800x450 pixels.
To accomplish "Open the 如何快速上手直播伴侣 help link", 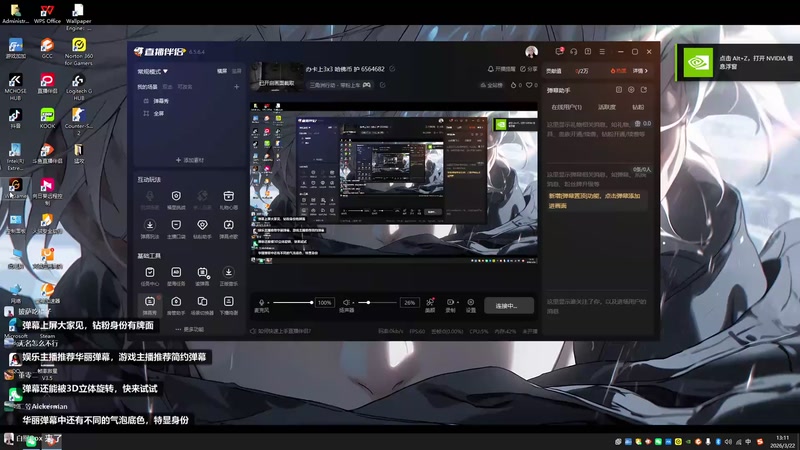I will pos(281,331).
